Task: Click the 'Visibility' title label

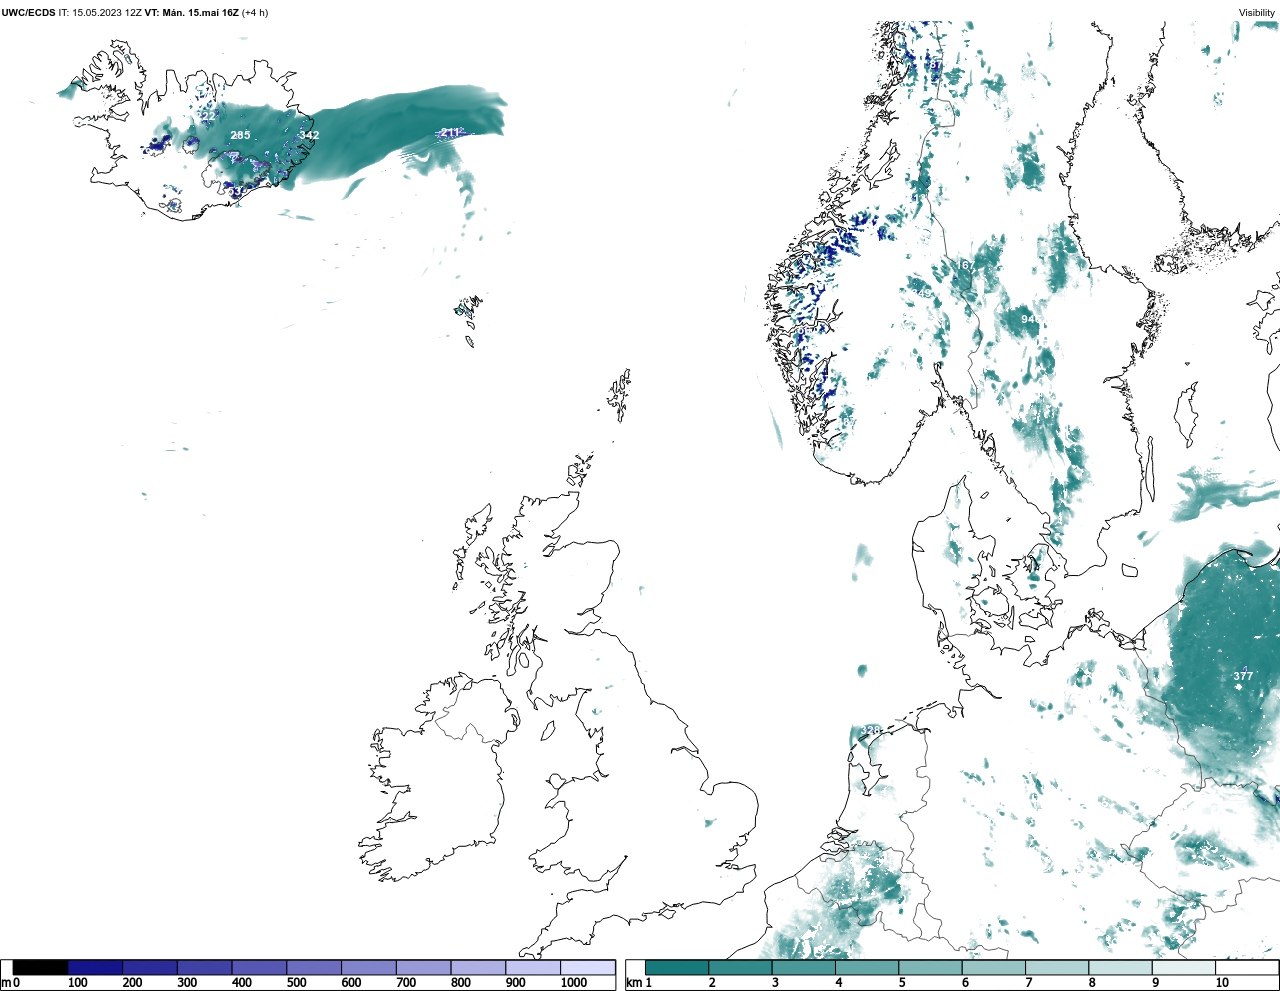Action: (1257, 13)
